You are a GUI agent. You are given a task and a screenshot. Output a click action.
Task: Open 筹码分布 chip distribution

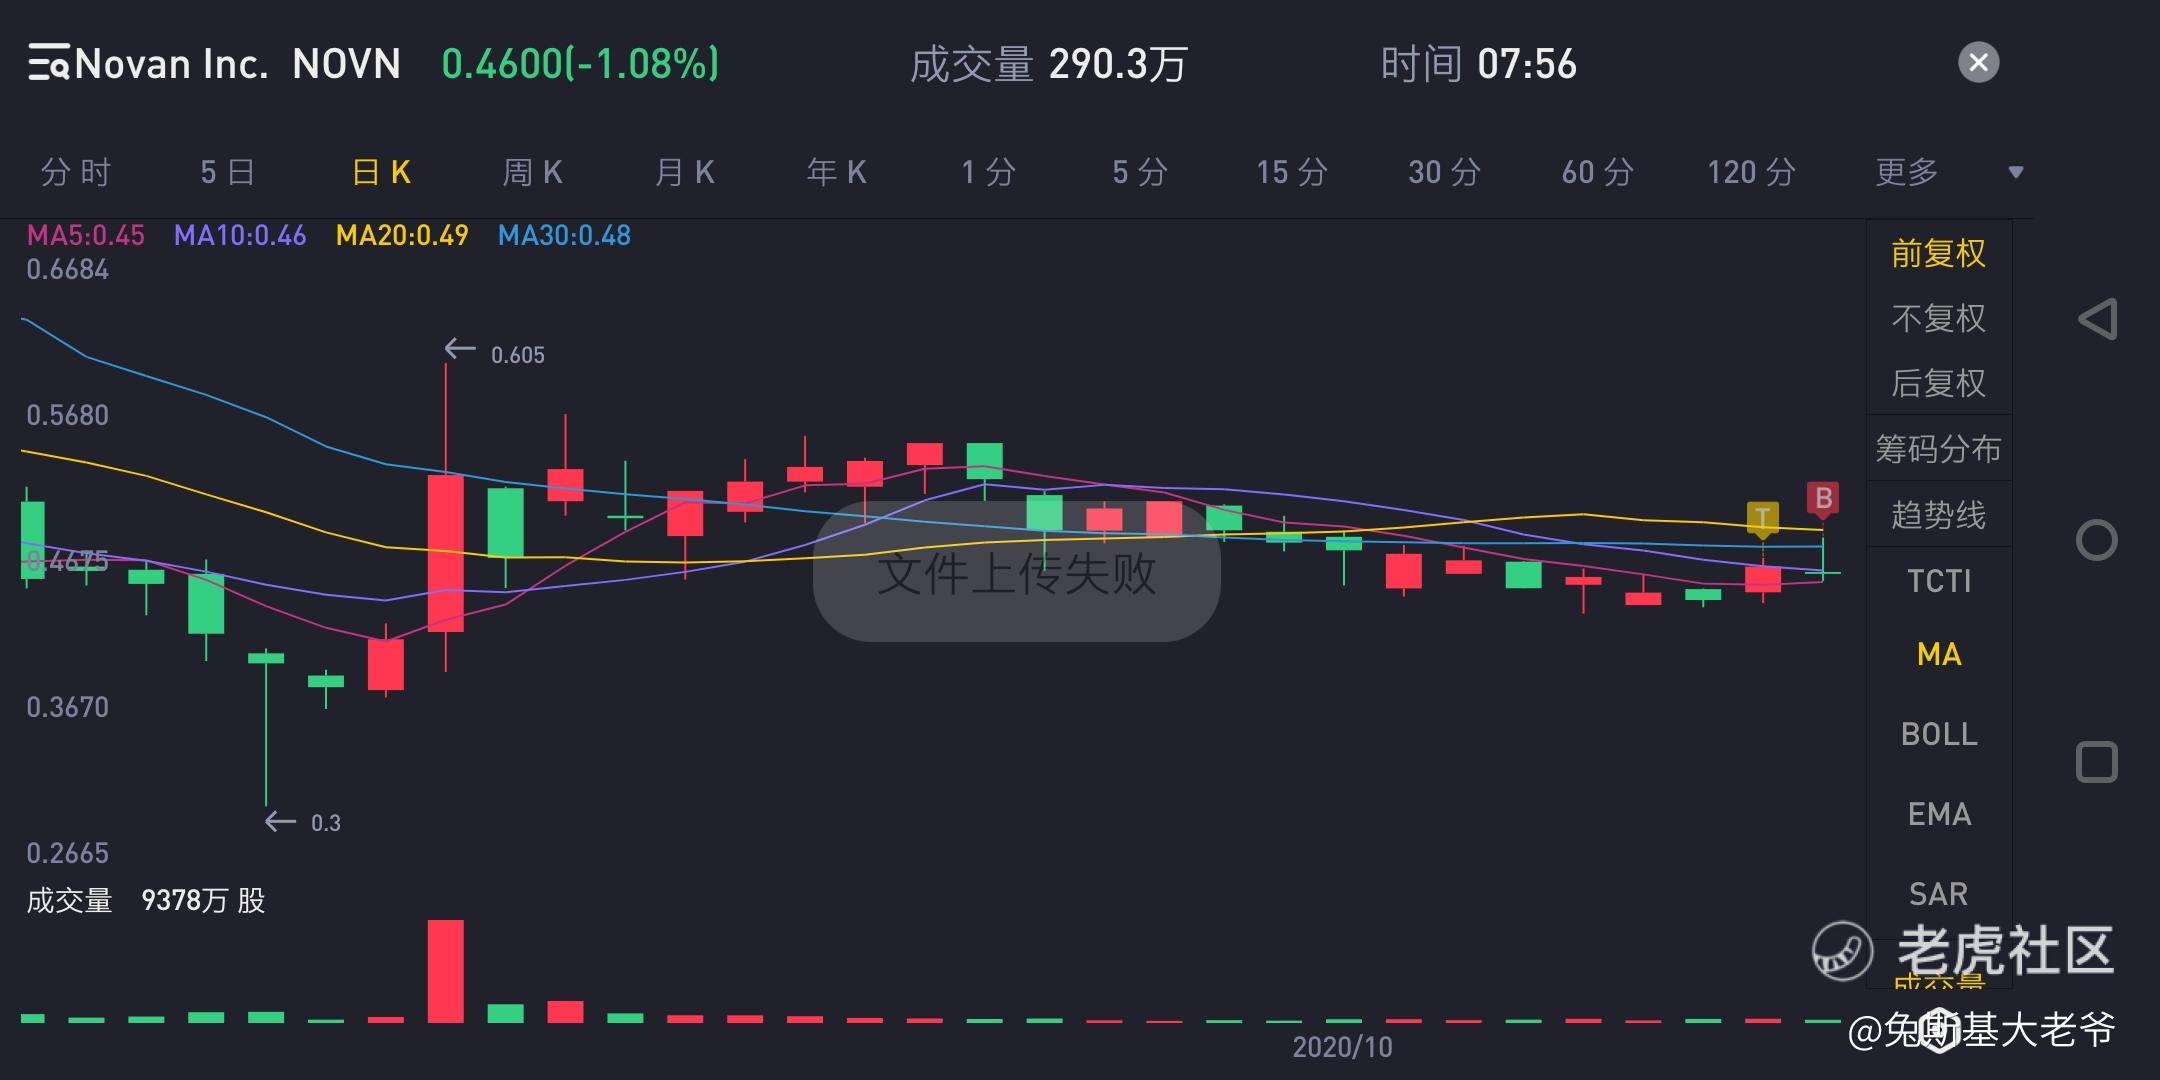[1938, 449]
